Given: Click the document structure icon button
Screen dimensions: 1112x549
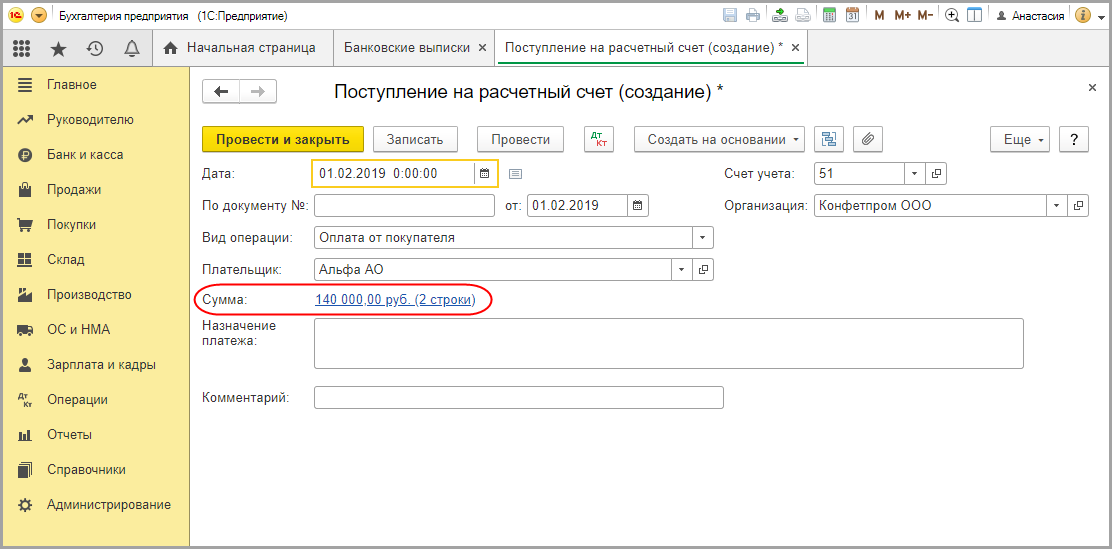Looking at the screenshot, I should click(829, 140).
